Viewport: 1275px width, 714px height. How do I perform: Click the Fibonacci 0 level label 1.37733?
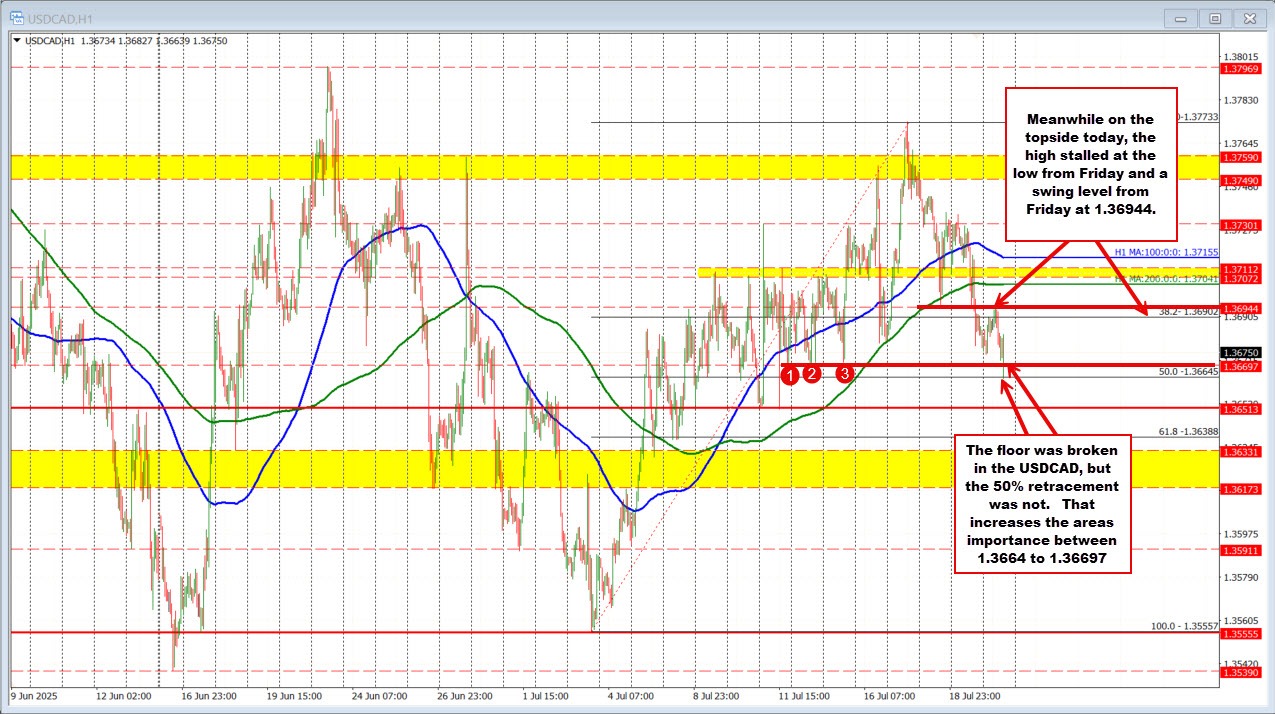1196,117
